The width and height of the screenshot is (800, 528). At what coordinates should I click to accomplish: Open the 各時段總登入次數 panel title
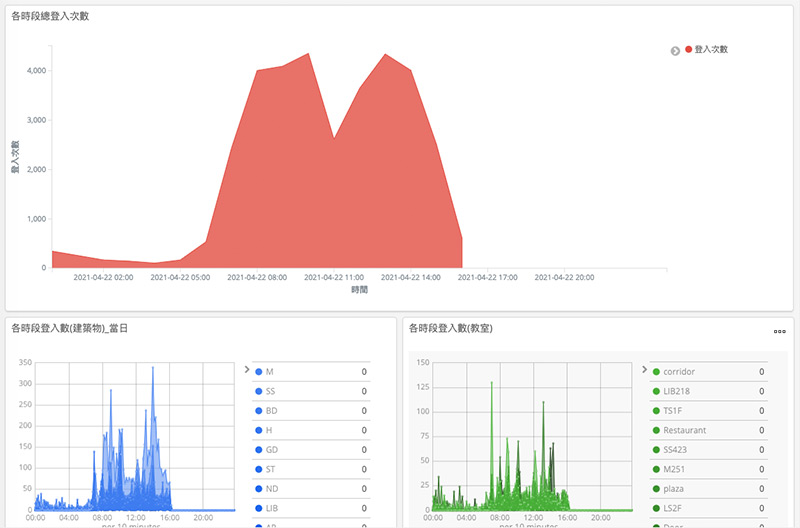50,16
